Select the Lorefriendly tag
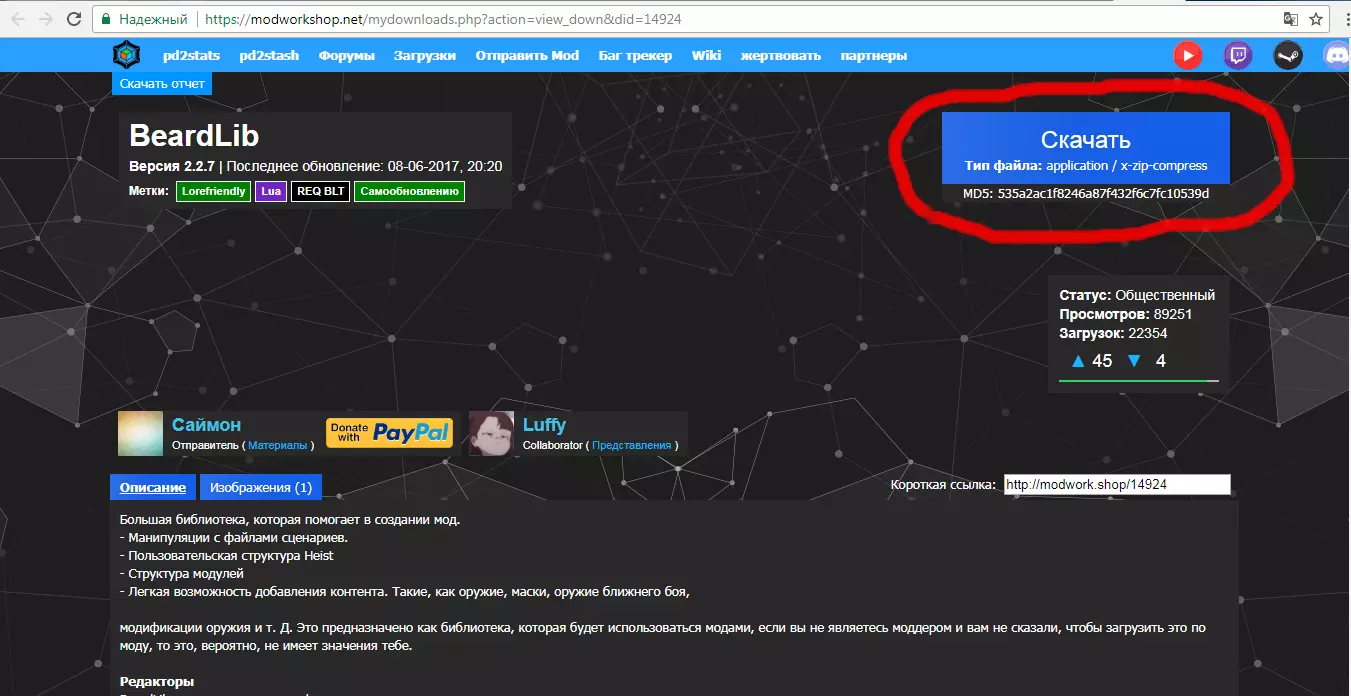 click(x=213, y=191)
